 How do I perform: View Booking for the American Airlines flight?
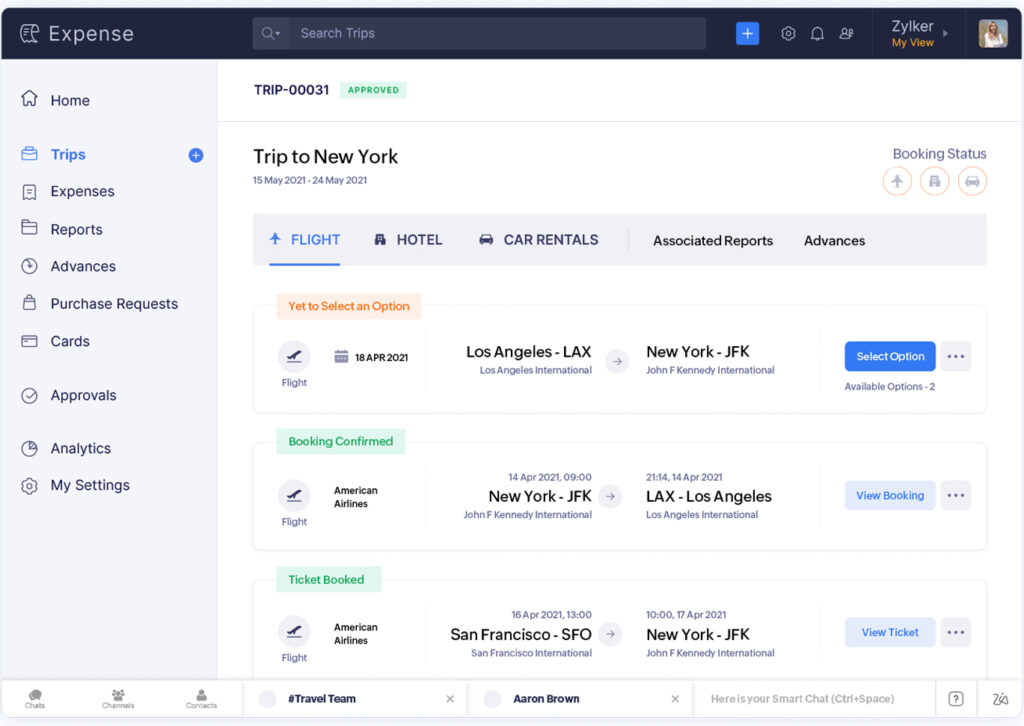pos(889,495)
